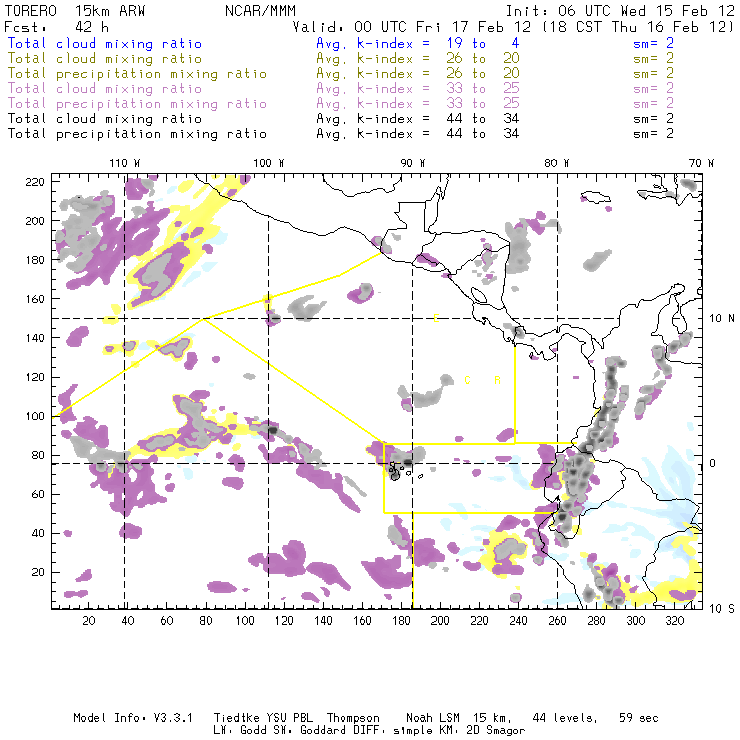The height and width of the screenshot is (740, 740).
Task: Click the "100" tick label on vertical axis
Action: (35, 416)
